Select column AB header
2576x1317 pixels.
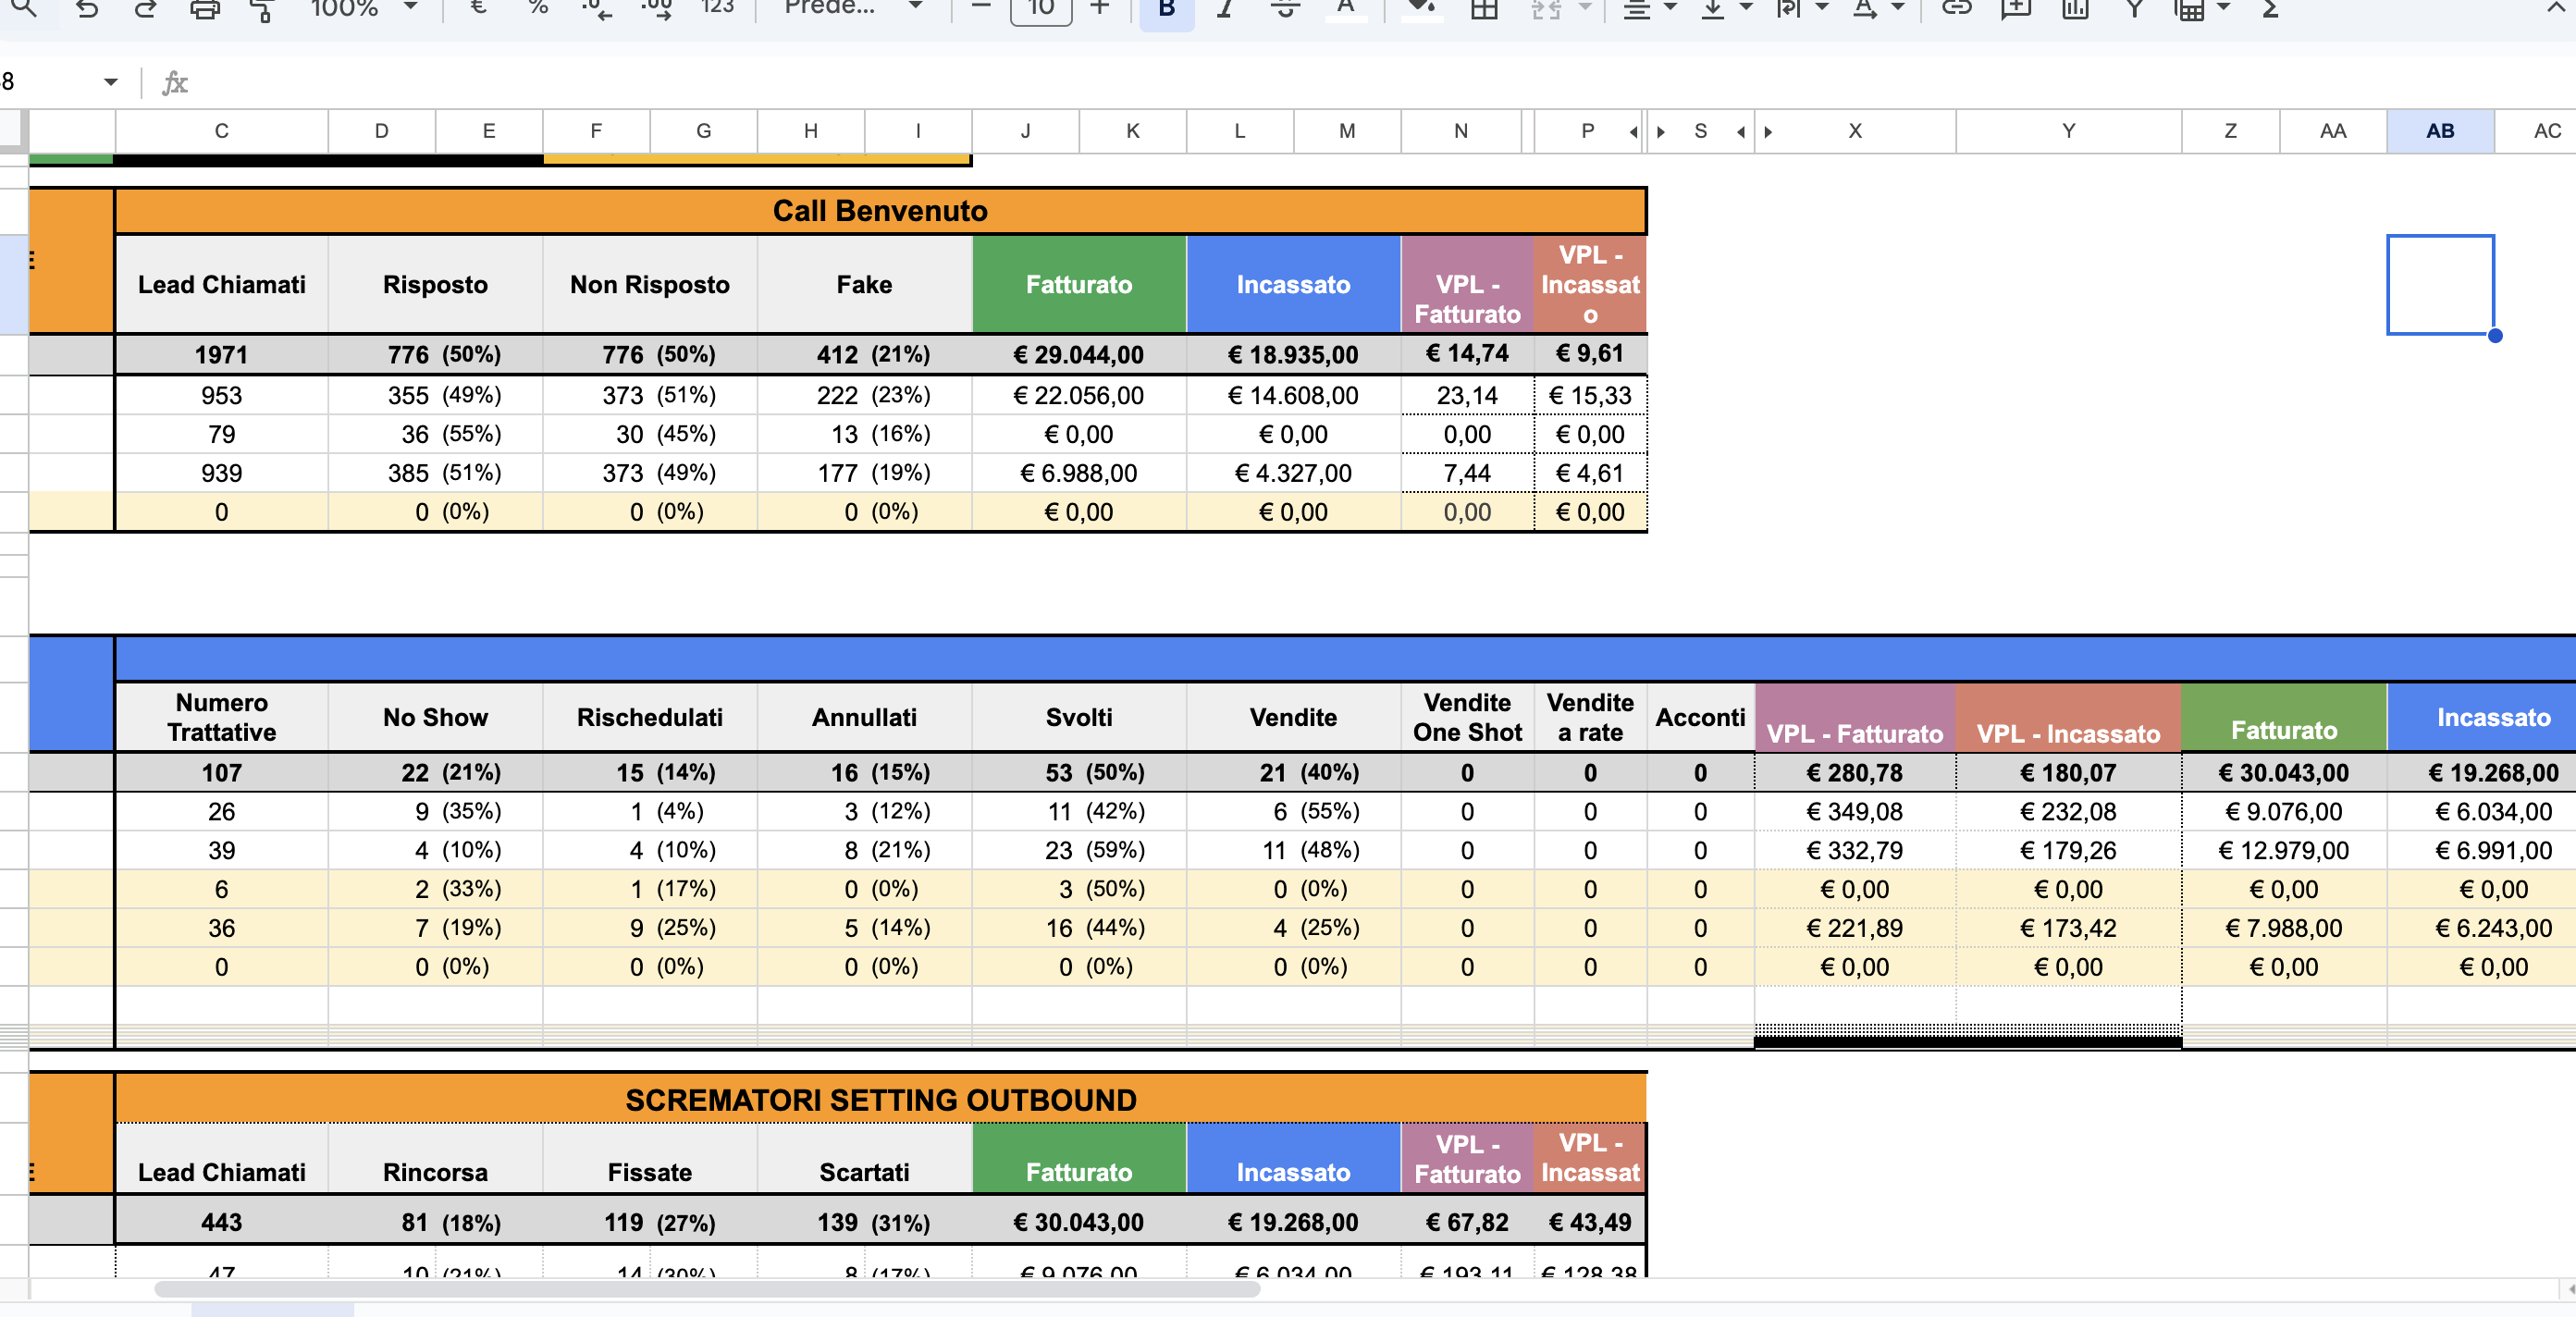(x=2439, y=131)
